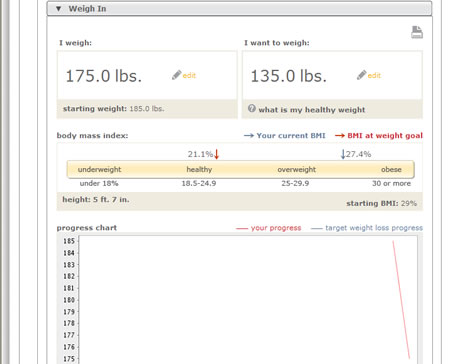
Task: Select the 175.0 lbs. current weight value
Action: tap(104, 76)
